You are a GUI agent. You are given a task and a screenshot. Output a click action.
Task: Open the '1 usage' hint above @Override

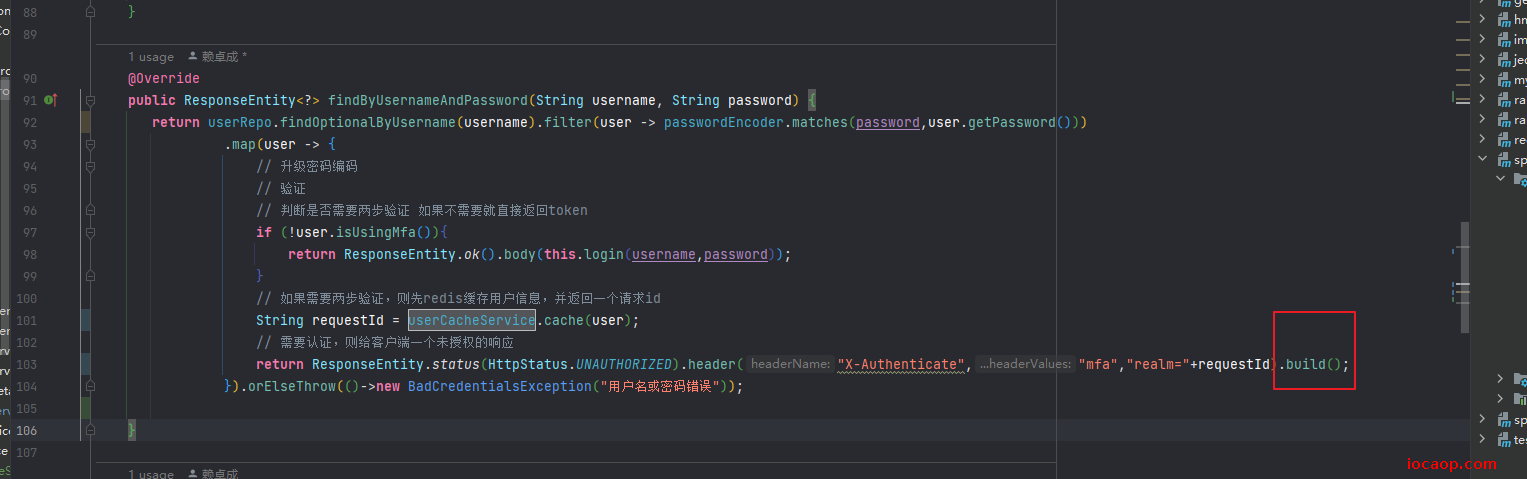click(x=151, y=57)
